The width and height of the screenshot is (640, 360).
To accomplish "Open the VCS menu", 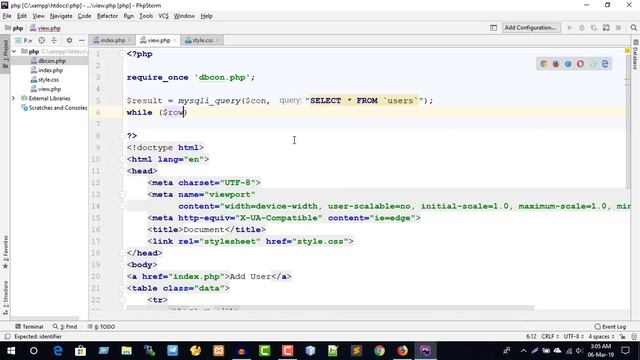I will coord(163,16).
